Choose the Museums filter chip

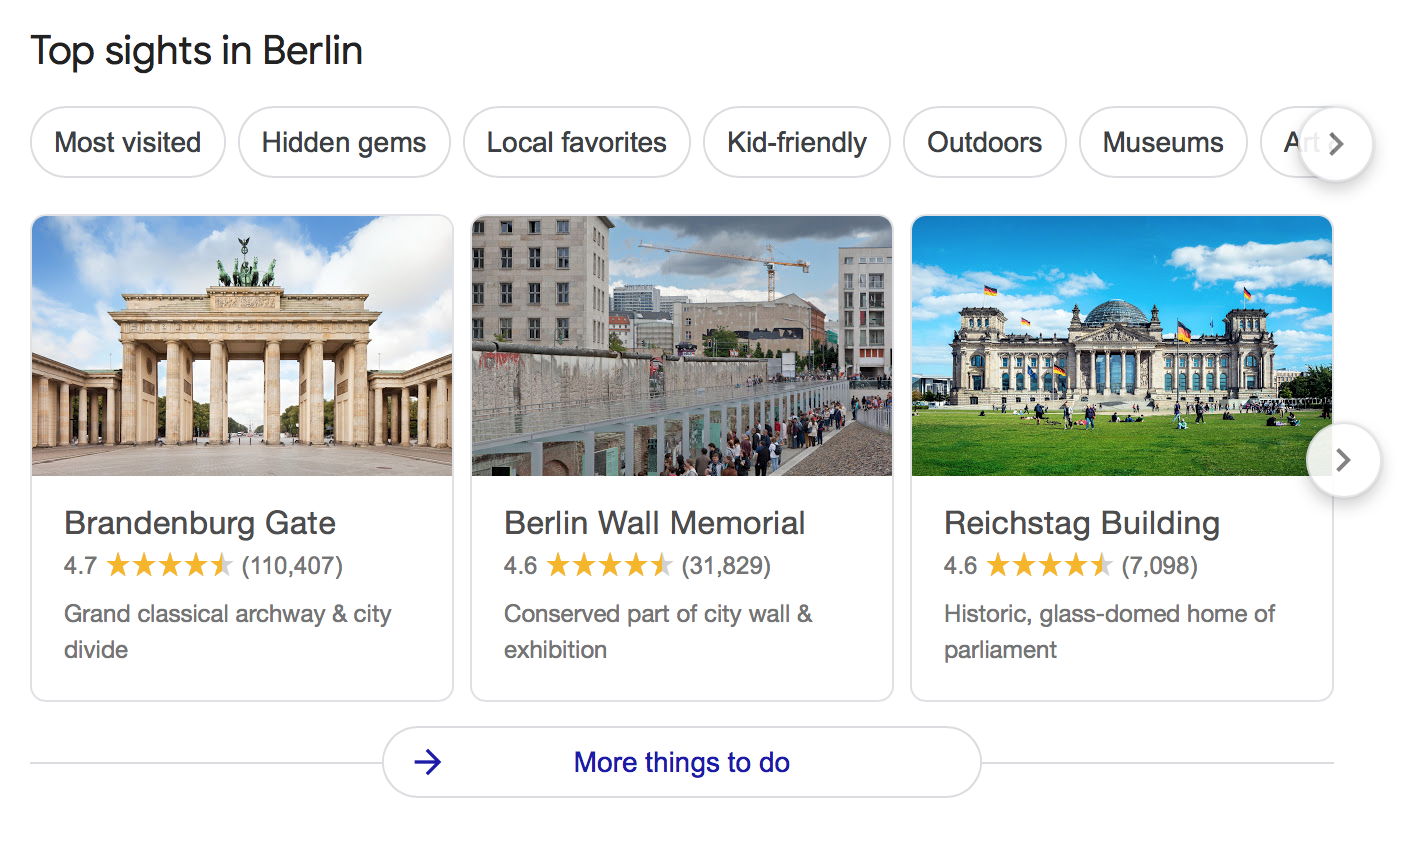pyautogui.click(x=1163, y=142)
